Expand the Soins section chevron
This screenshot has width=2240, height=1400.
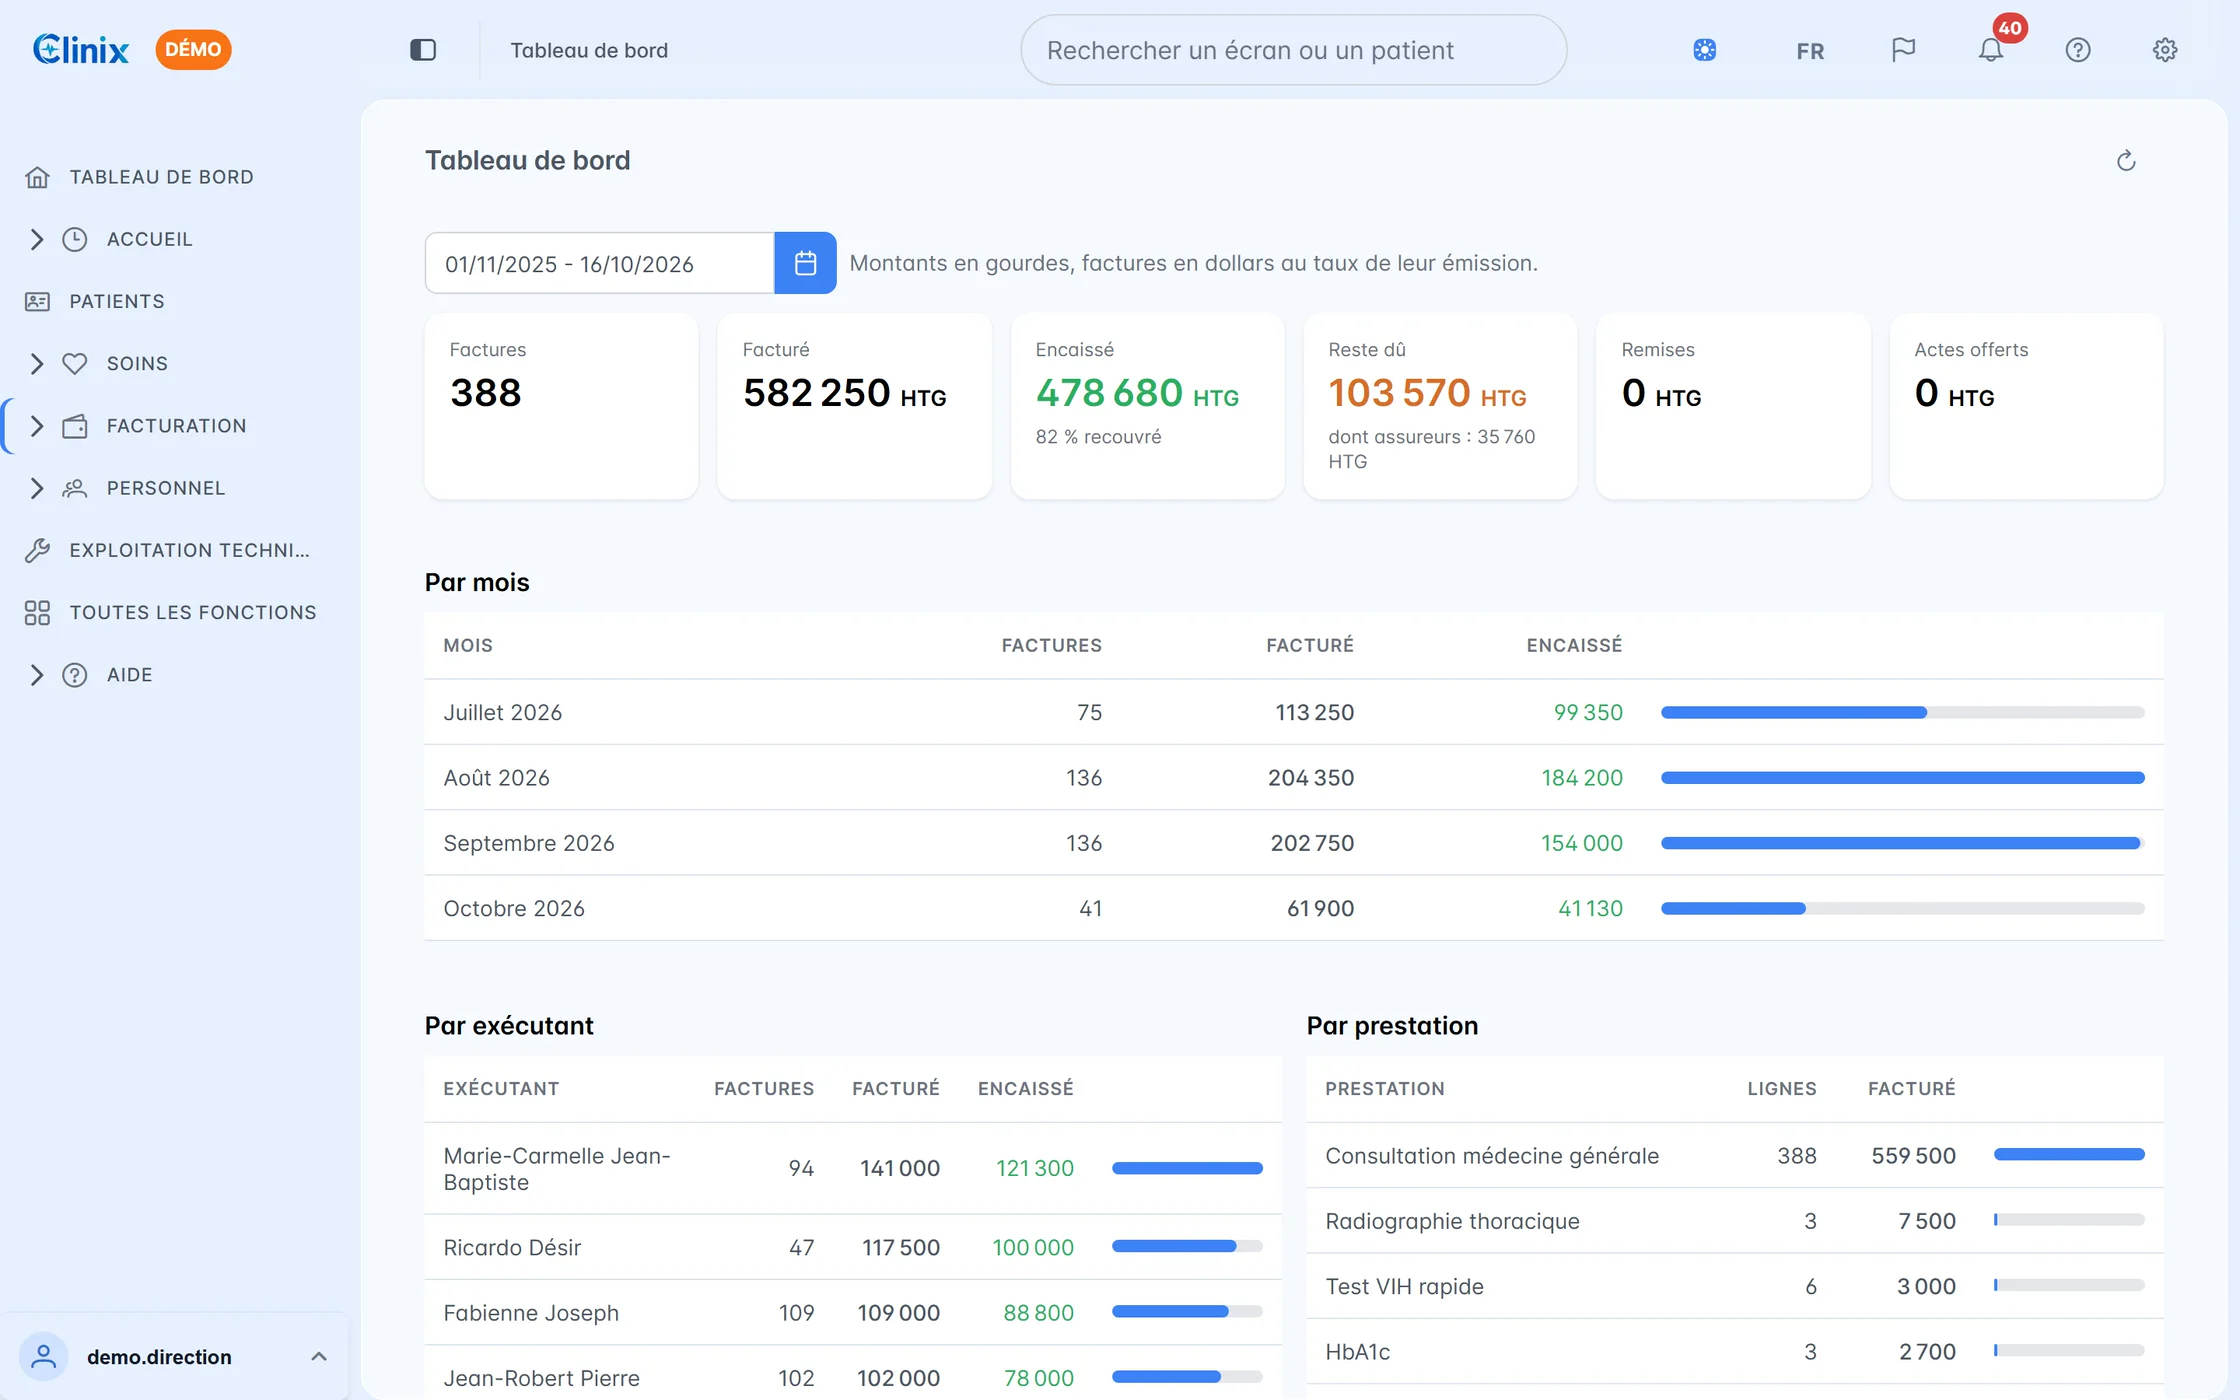(37, 364)
